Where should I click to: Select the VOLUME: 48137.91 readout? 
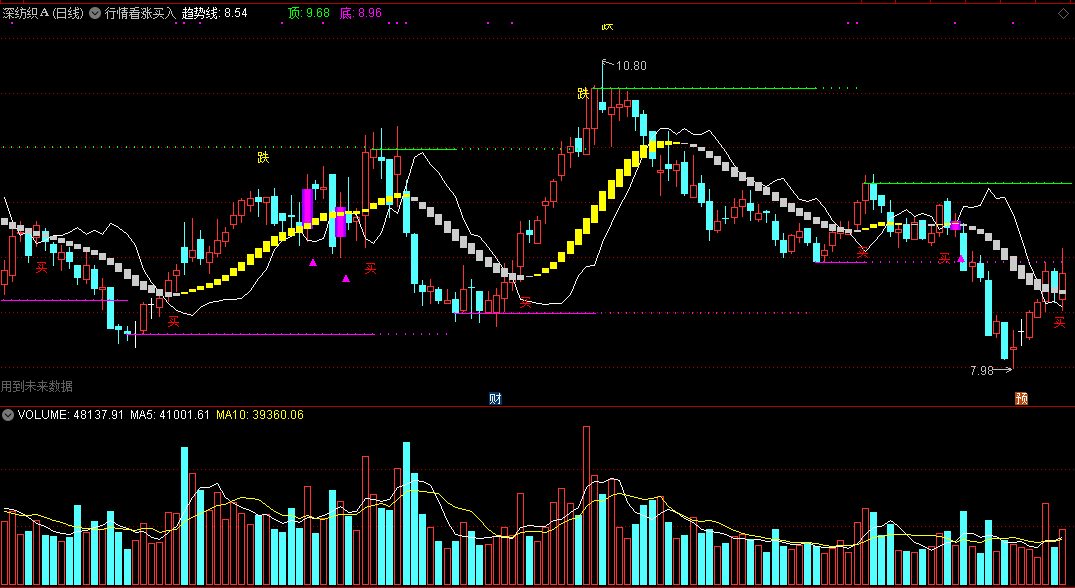click(x=70, y=415)
